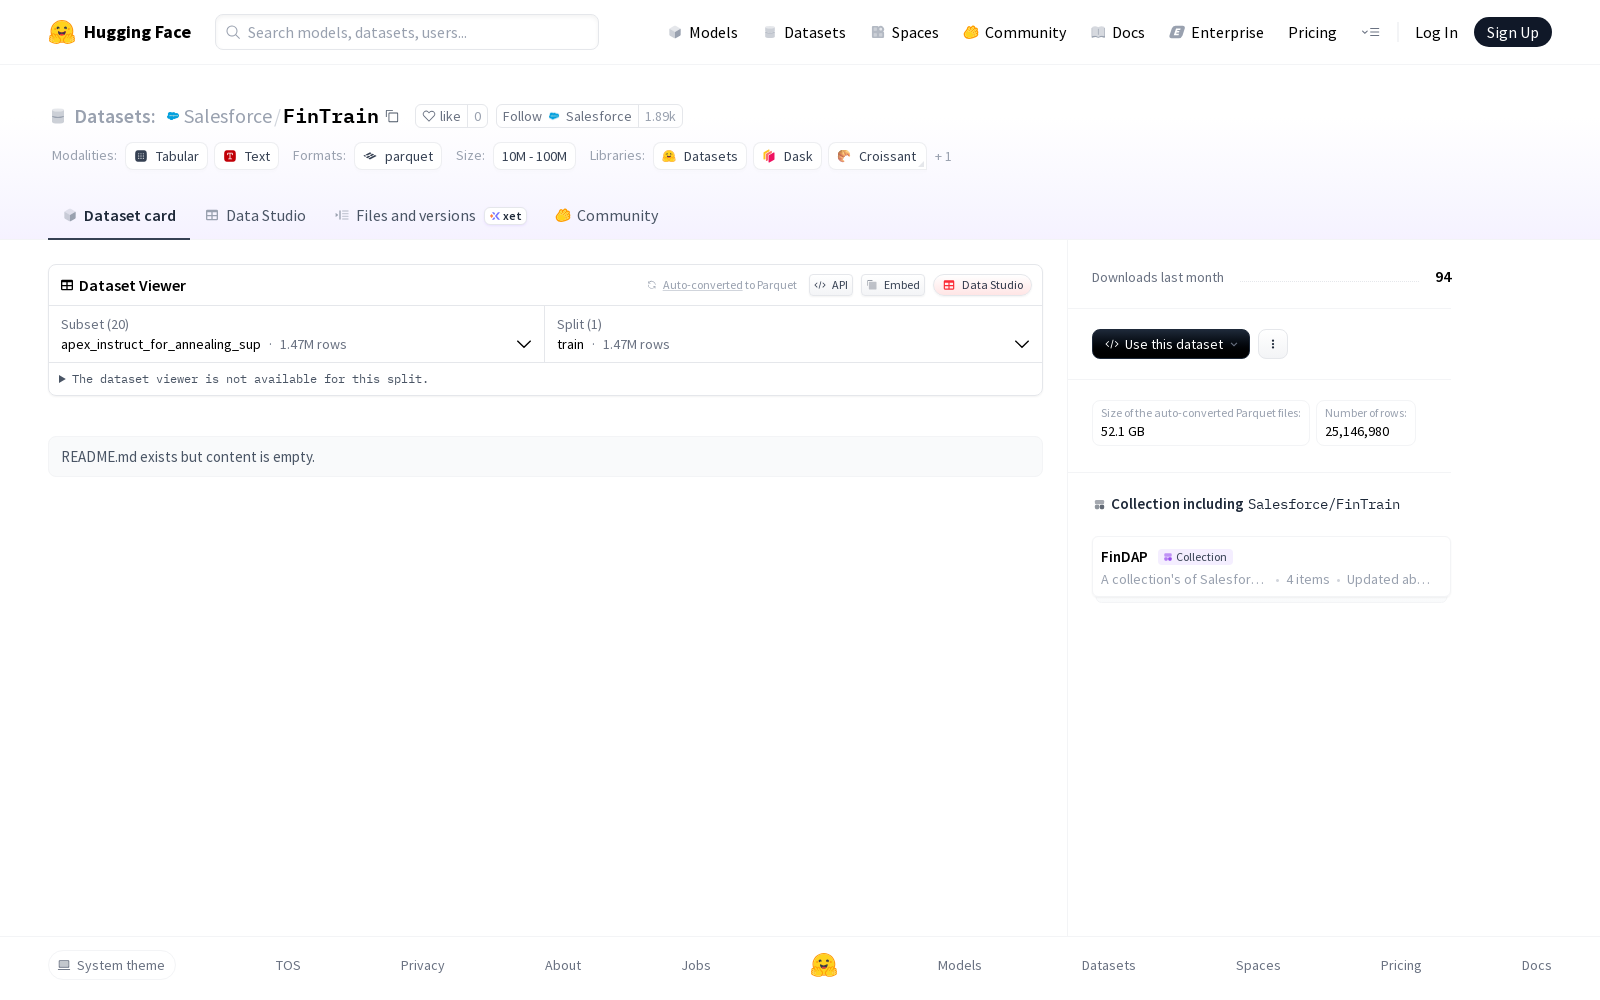Click the Sign Up button

(1513, 32)
